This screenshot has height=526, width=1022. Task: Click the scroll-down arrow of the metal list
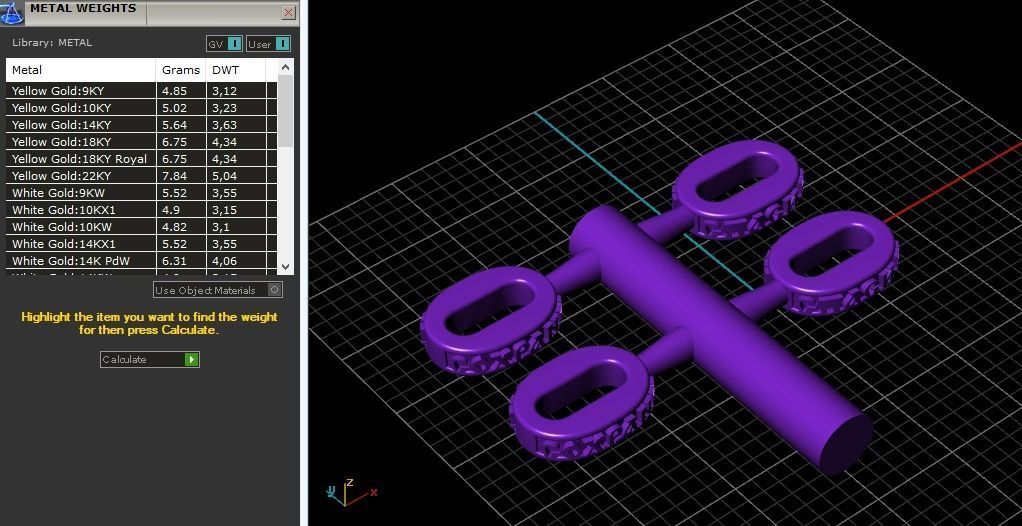pos(285,267)
